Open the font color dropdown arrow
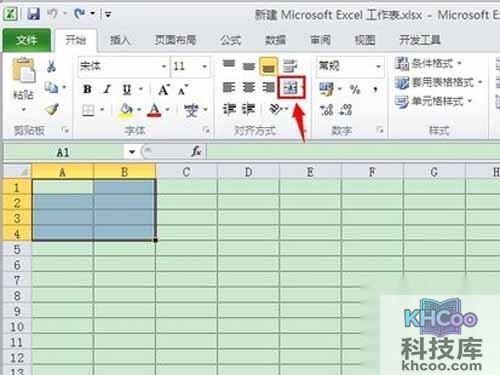The width and height of the screenshot is (500, 375). 167,110
